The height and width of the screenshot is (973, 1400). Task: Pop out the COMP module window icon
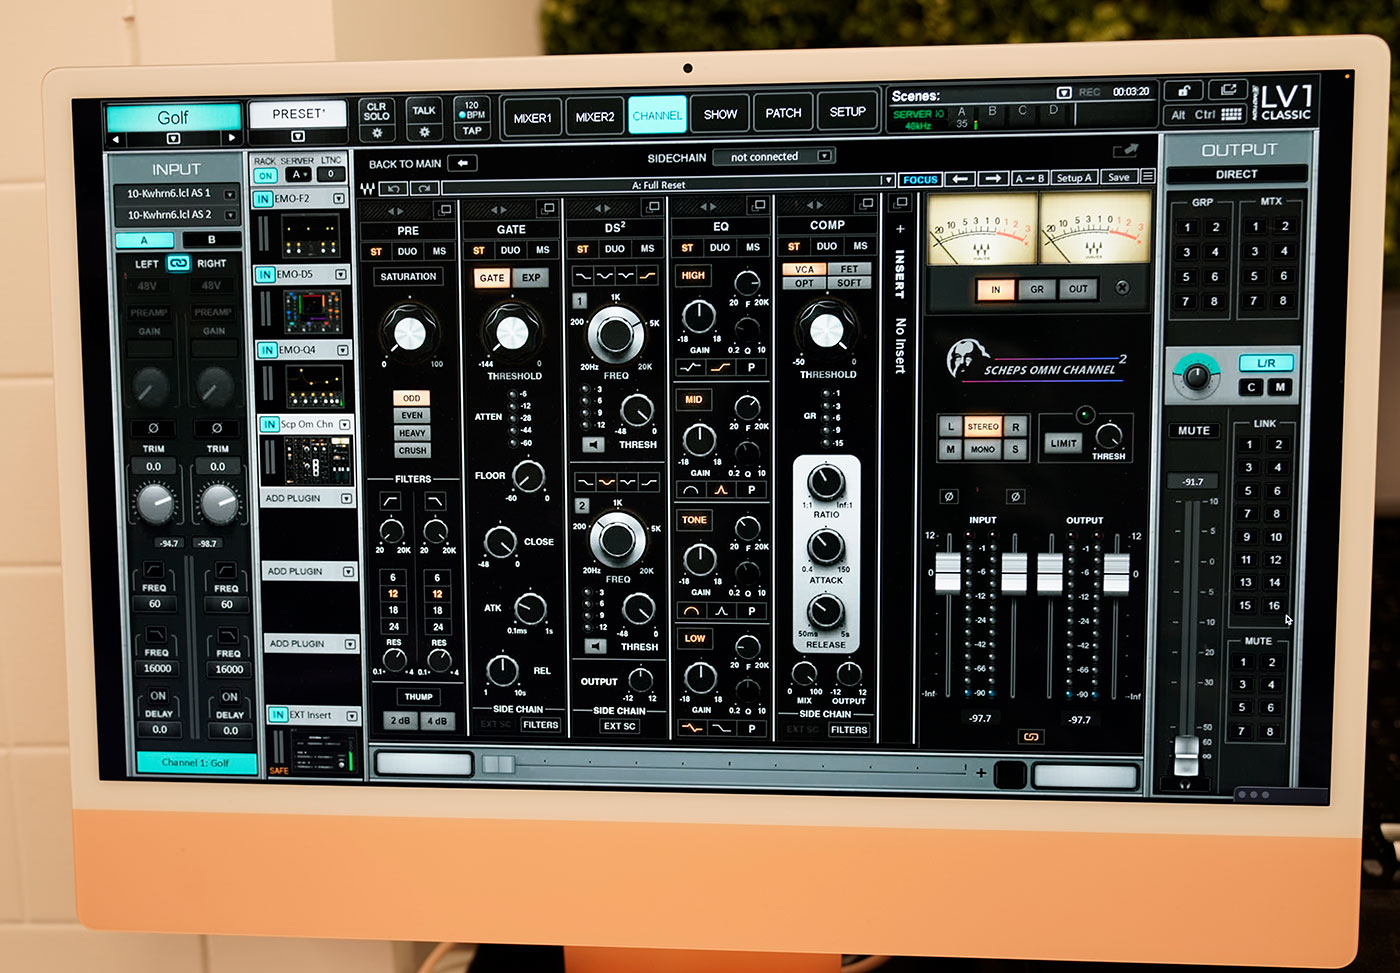866,203
